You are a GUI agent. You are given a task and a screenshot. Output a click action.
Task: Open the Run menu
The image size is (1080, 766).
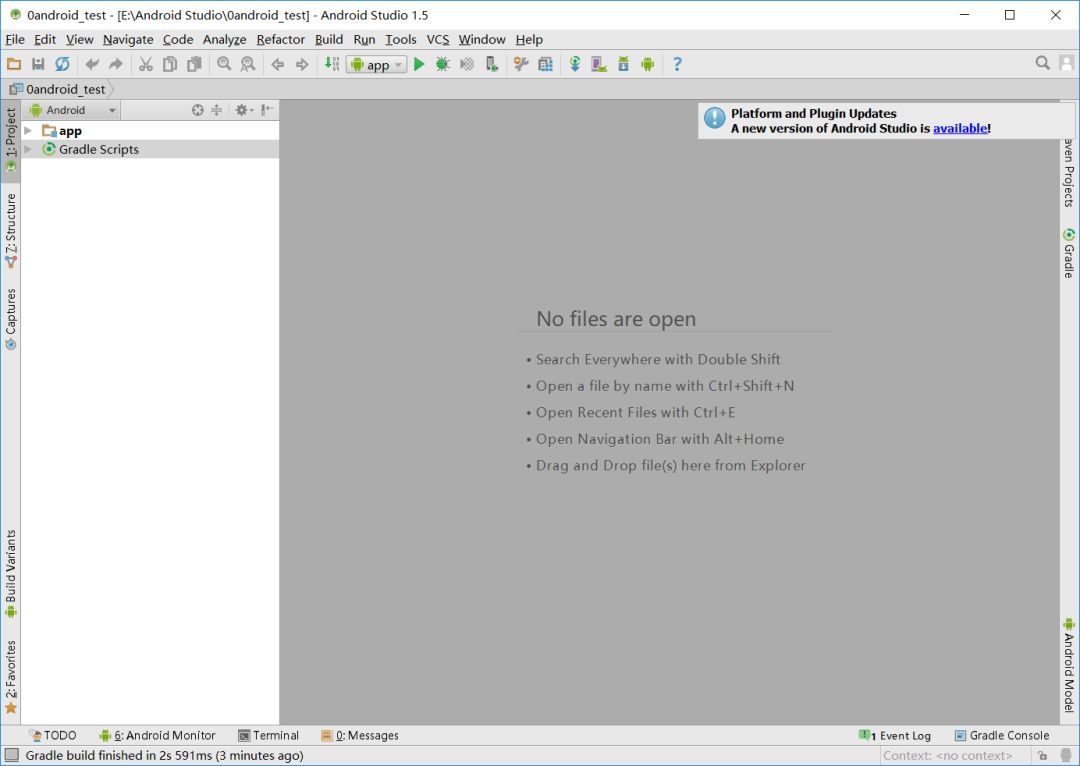coord(364,39)
